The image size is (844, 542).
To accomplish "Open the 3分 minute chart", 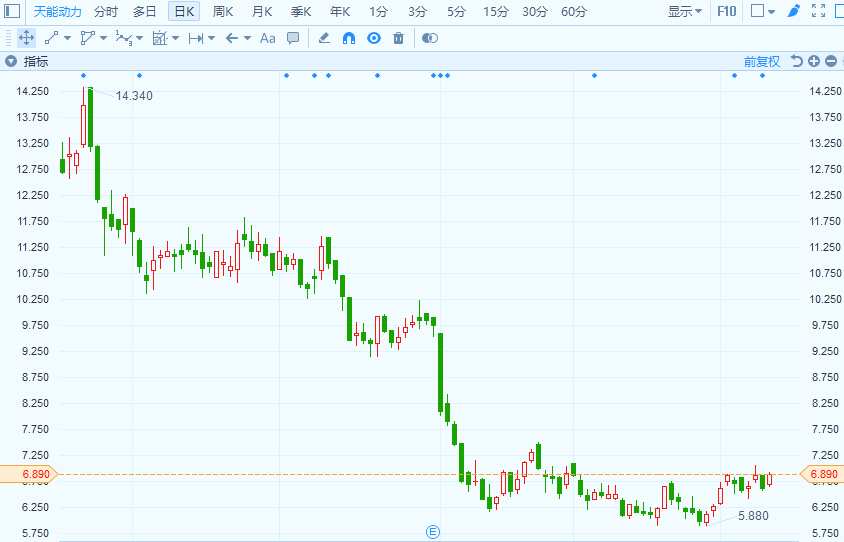I will (417, 11).
